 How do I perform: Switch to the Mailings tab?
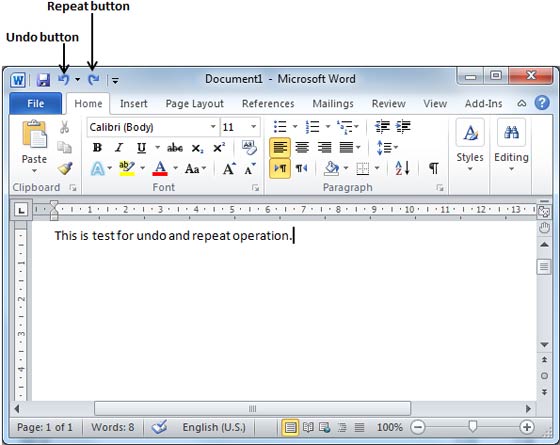(x=333, y=104)
